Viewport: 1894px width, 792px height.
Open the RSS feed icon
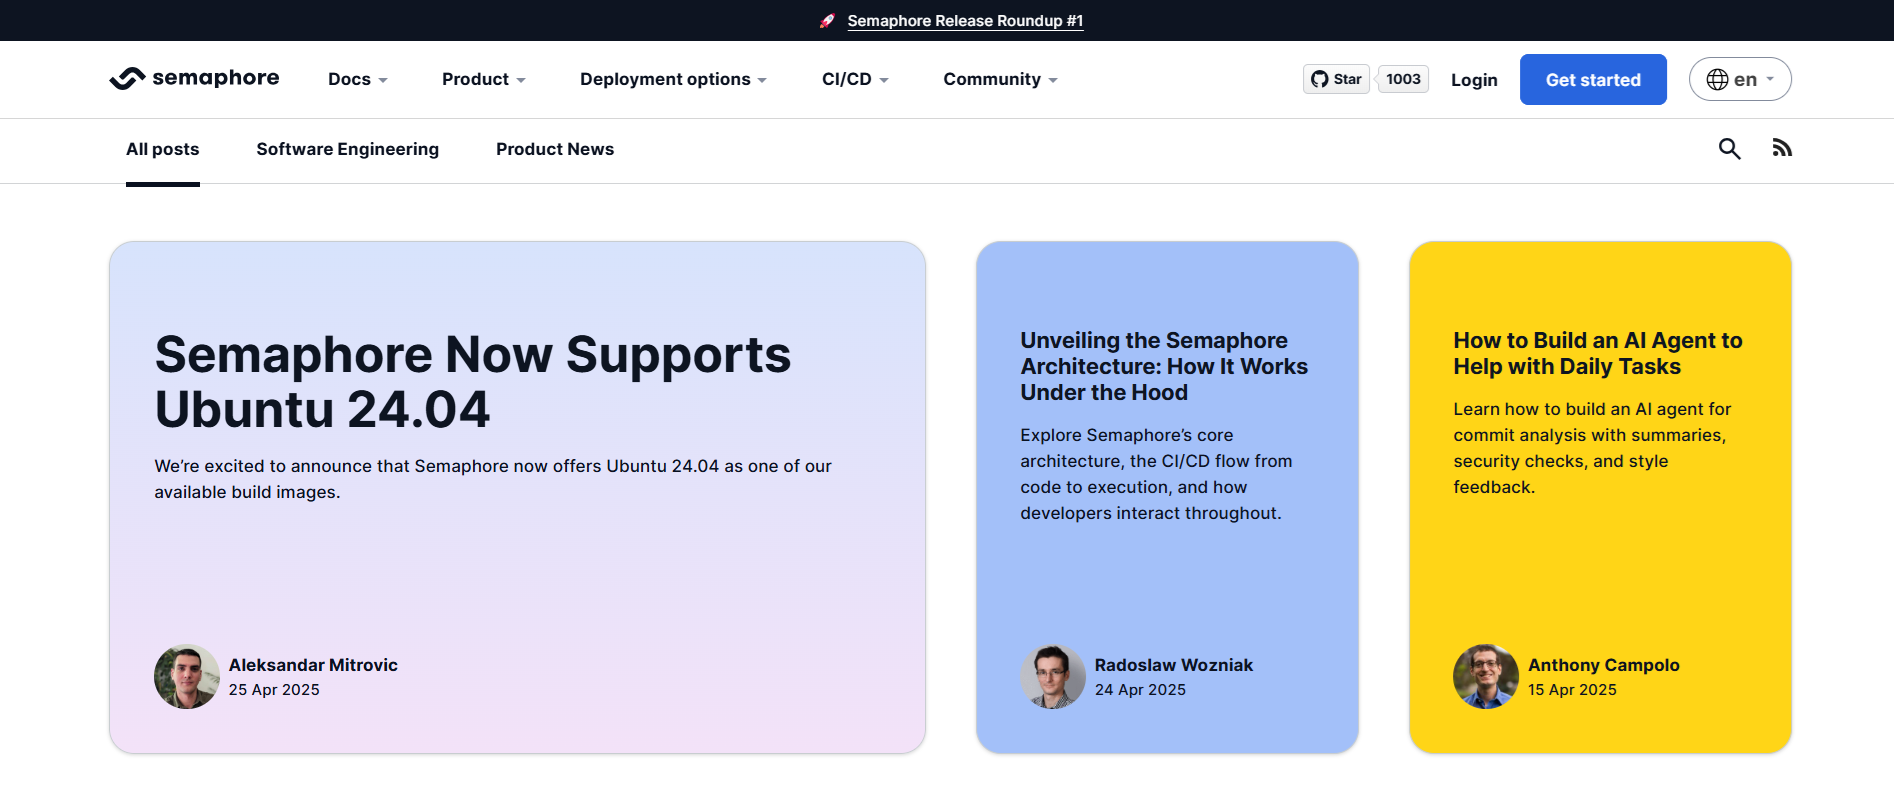1782,149
